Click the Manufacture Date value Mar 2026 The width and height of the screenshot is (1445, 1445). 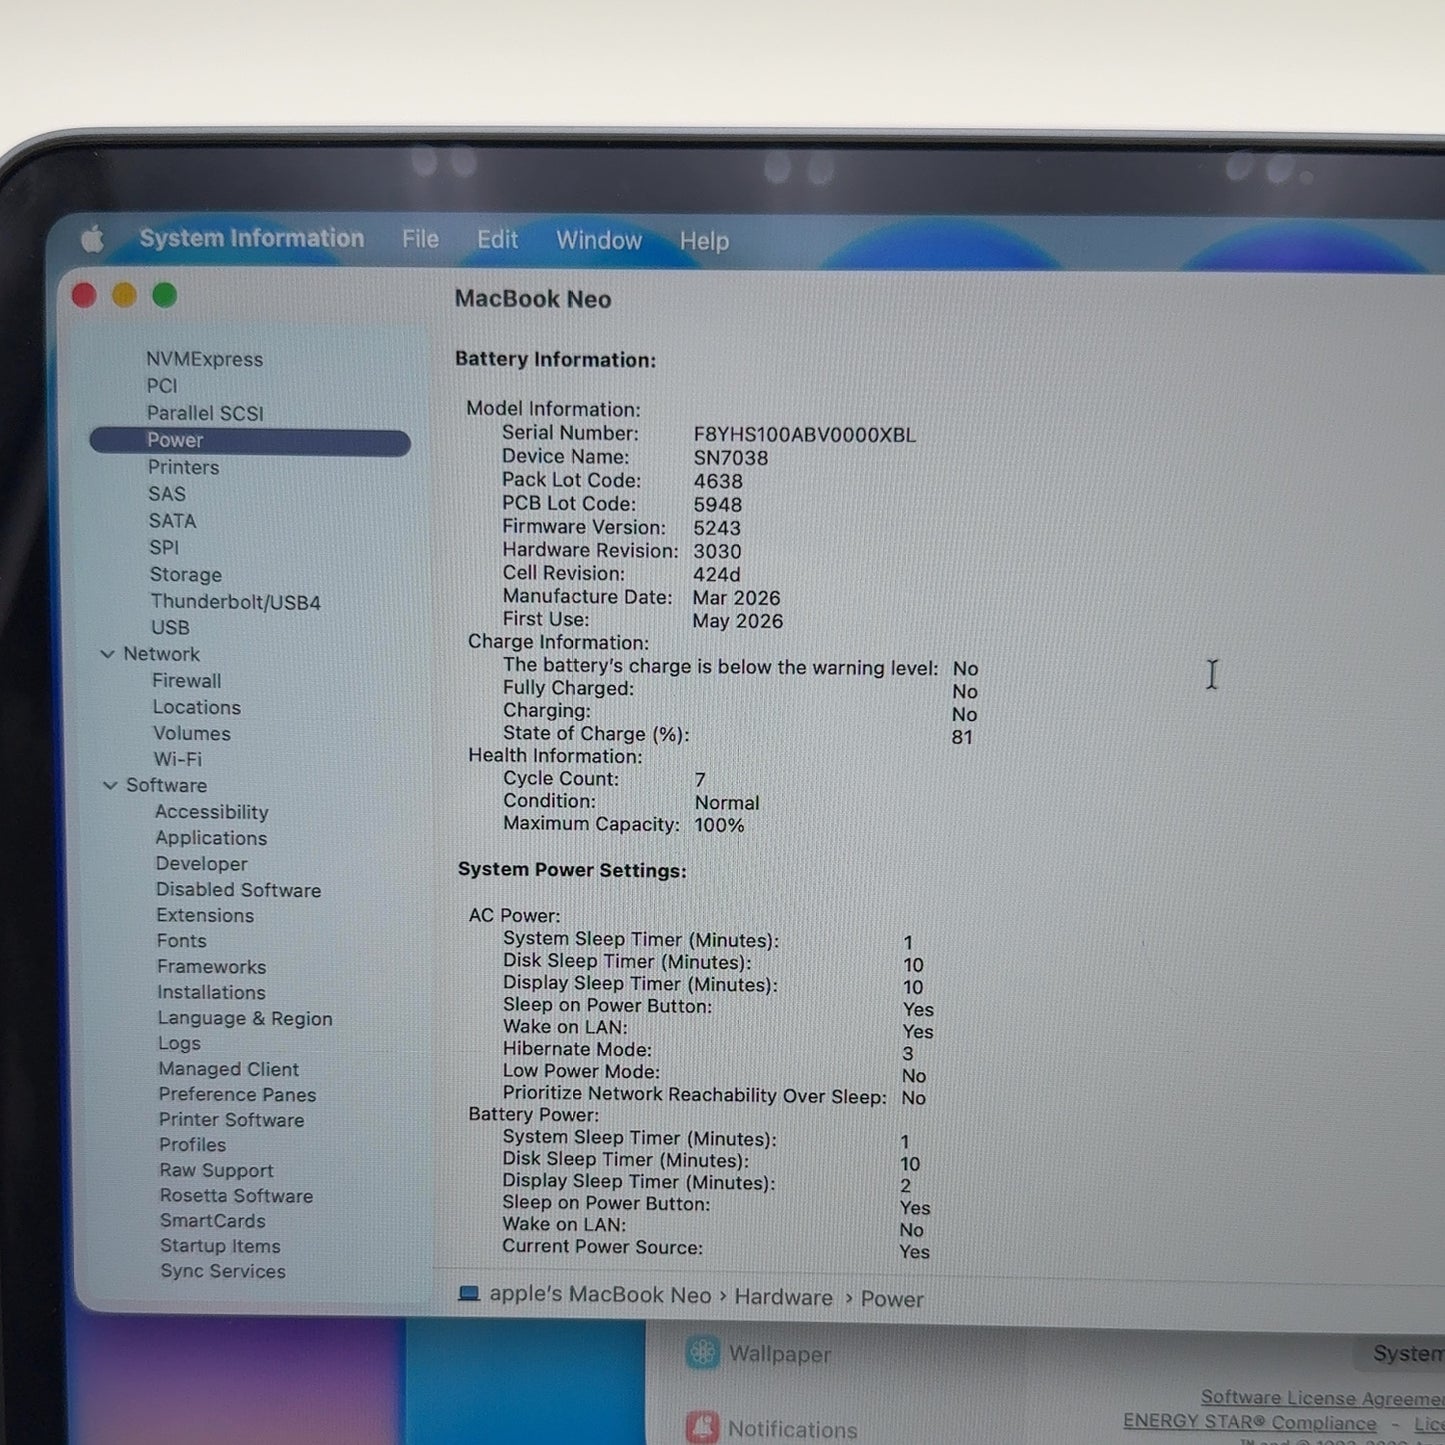736,598
